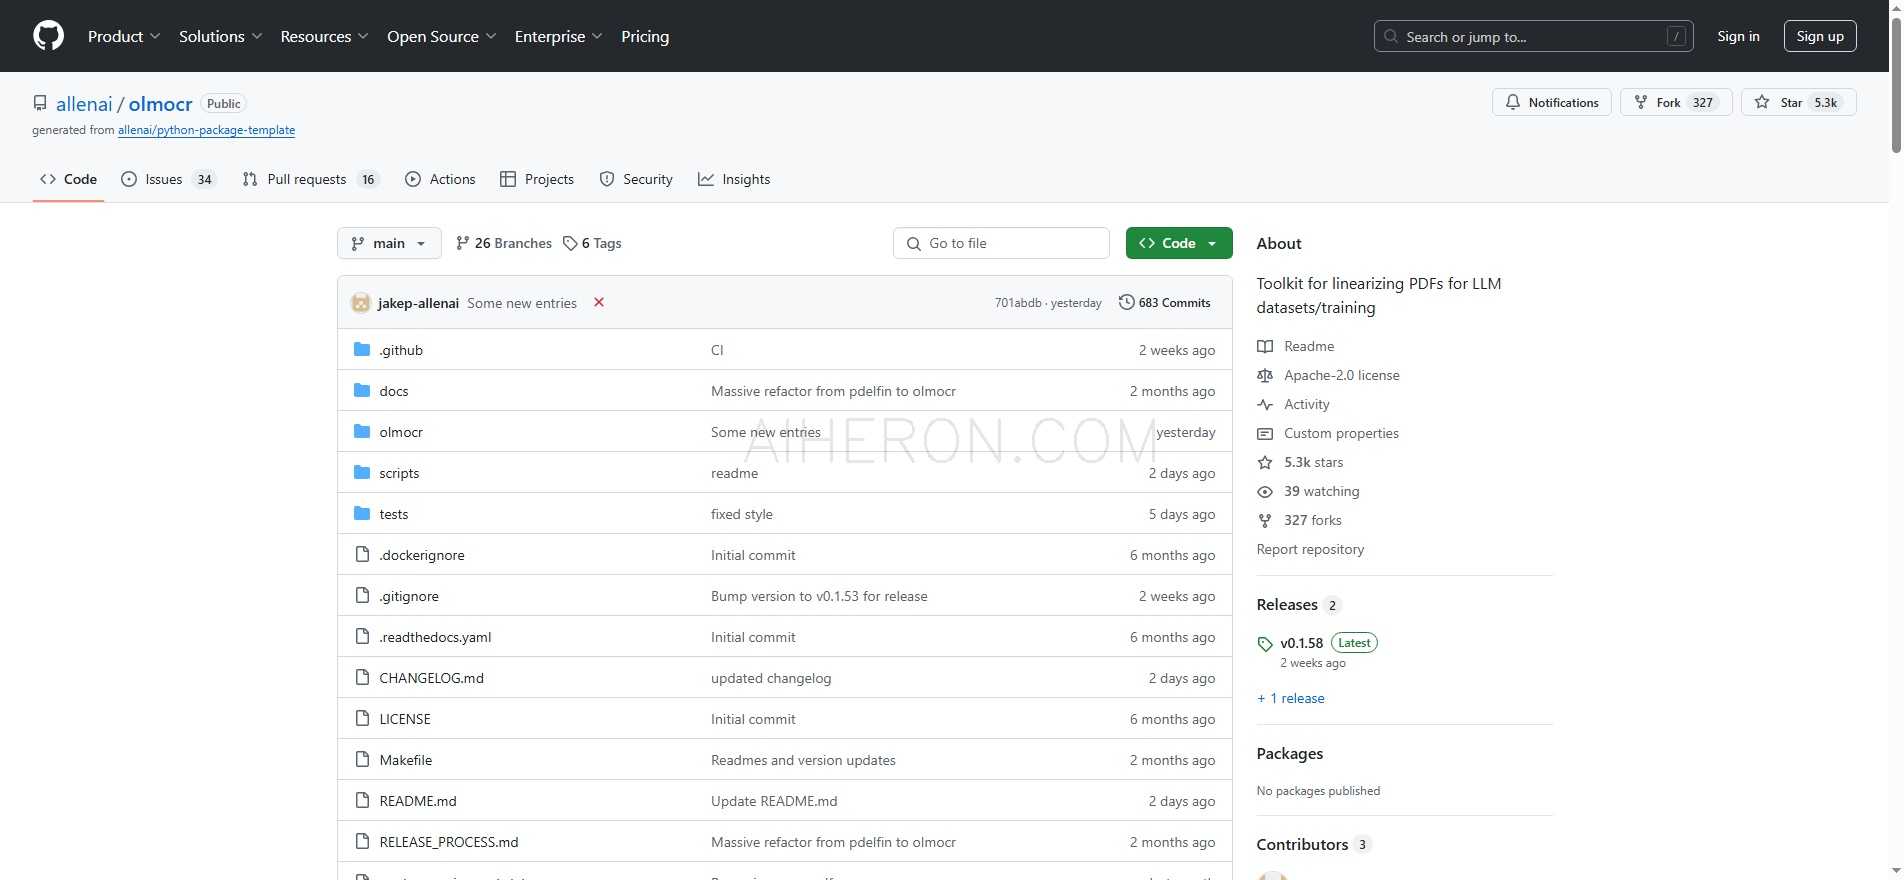Switch to the Insights tab
The height and width of the screenshot is (880, 1904).
734,179
